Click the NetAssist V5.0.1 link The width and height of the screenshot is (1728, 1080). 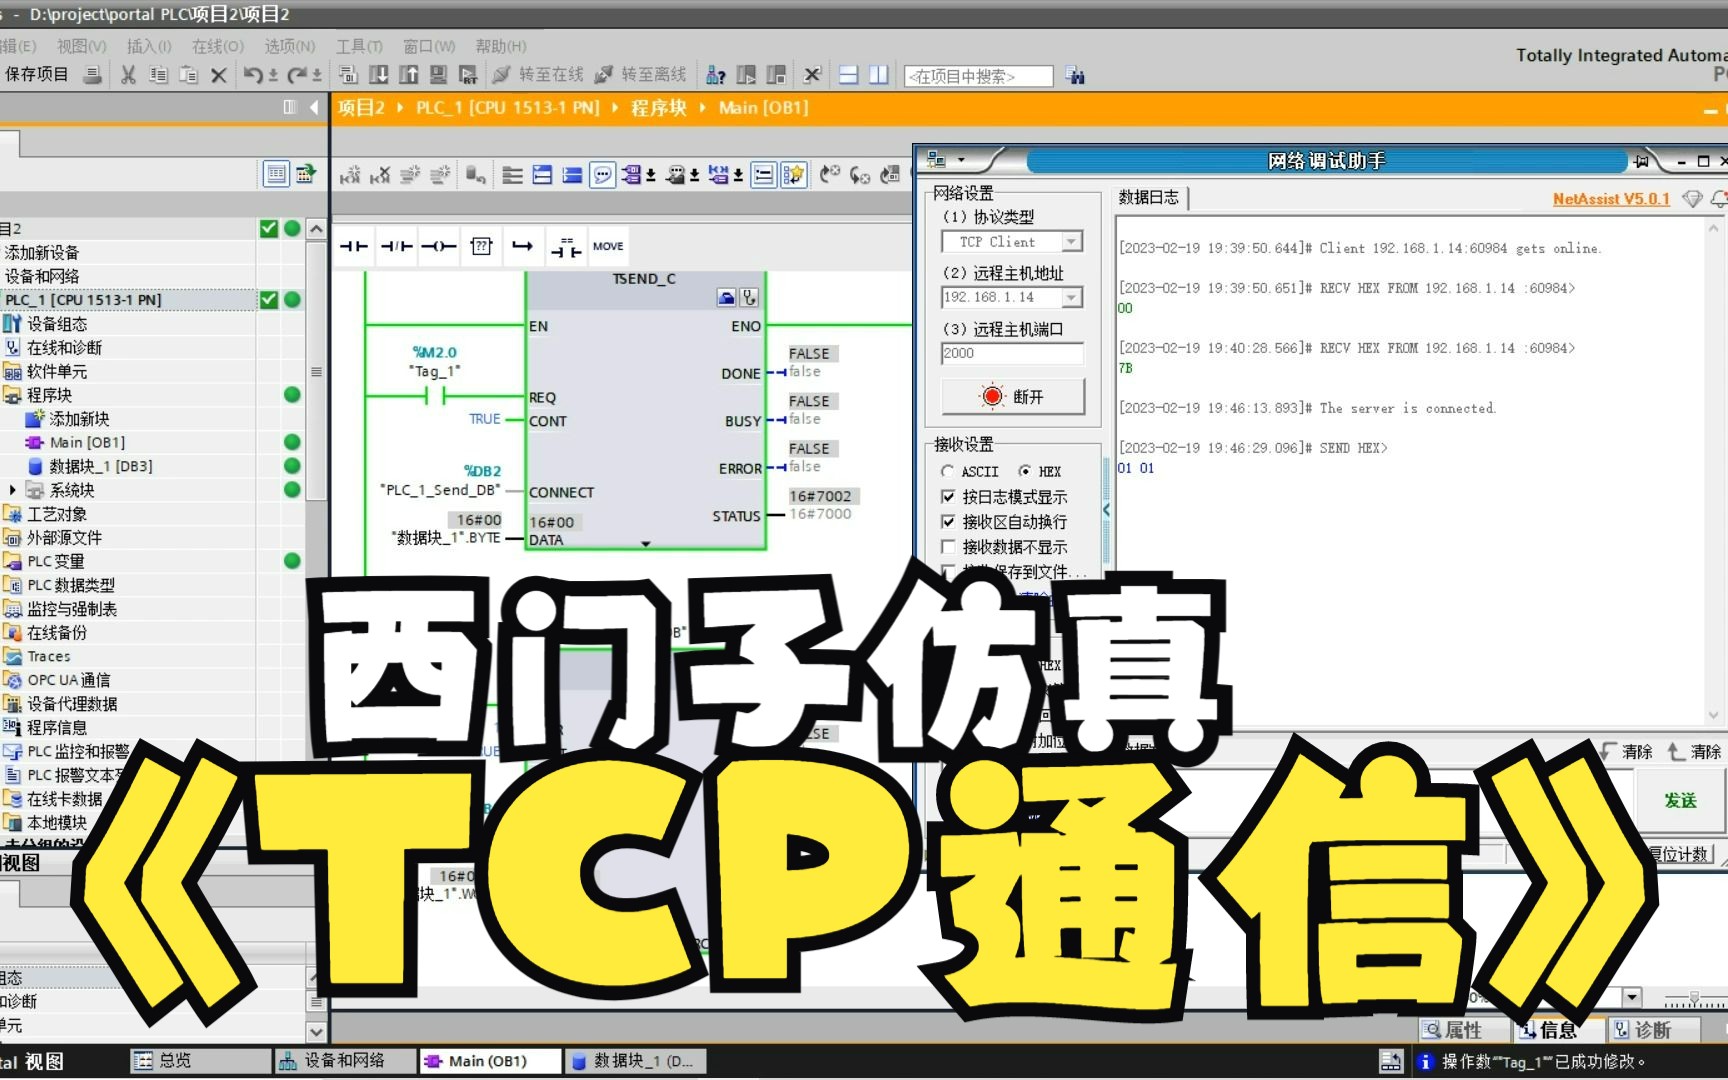1610,199
